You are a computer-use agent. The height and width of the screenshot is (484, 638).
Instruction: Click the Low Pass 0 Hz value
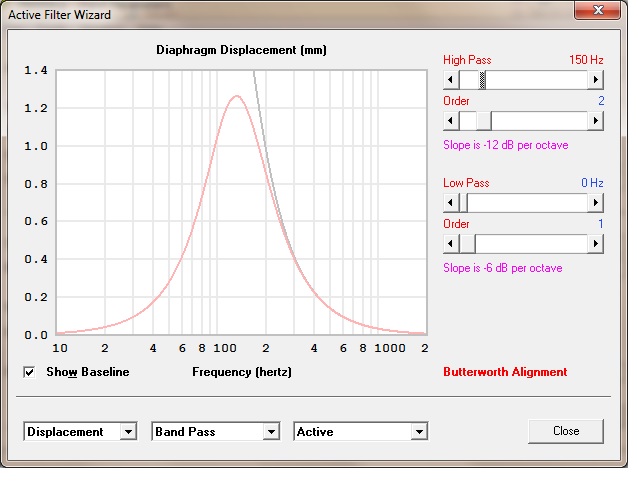click(592, 183)
